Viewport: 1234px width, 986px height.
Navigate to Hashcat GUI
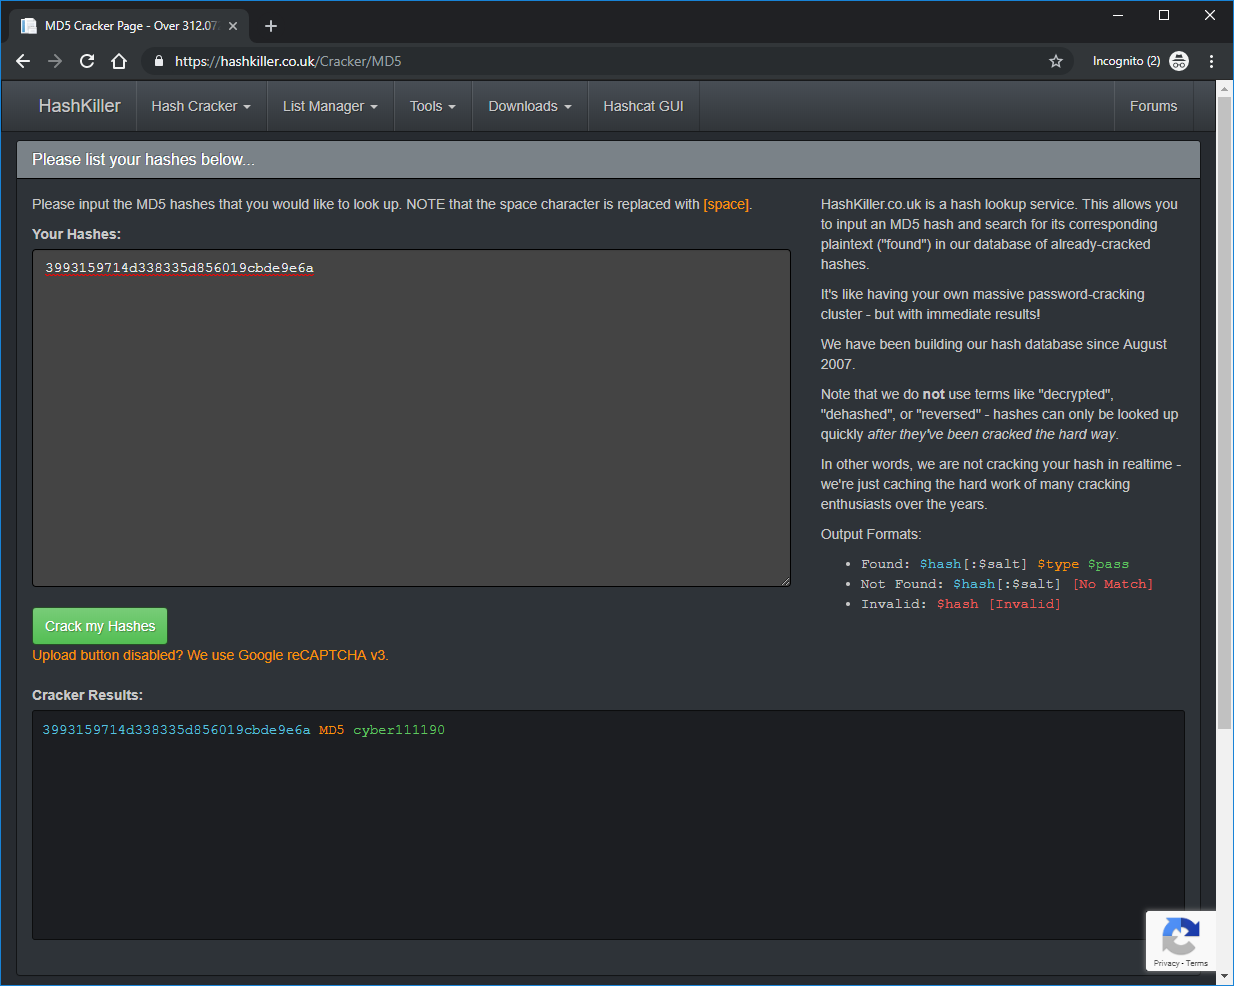[643, 106]
